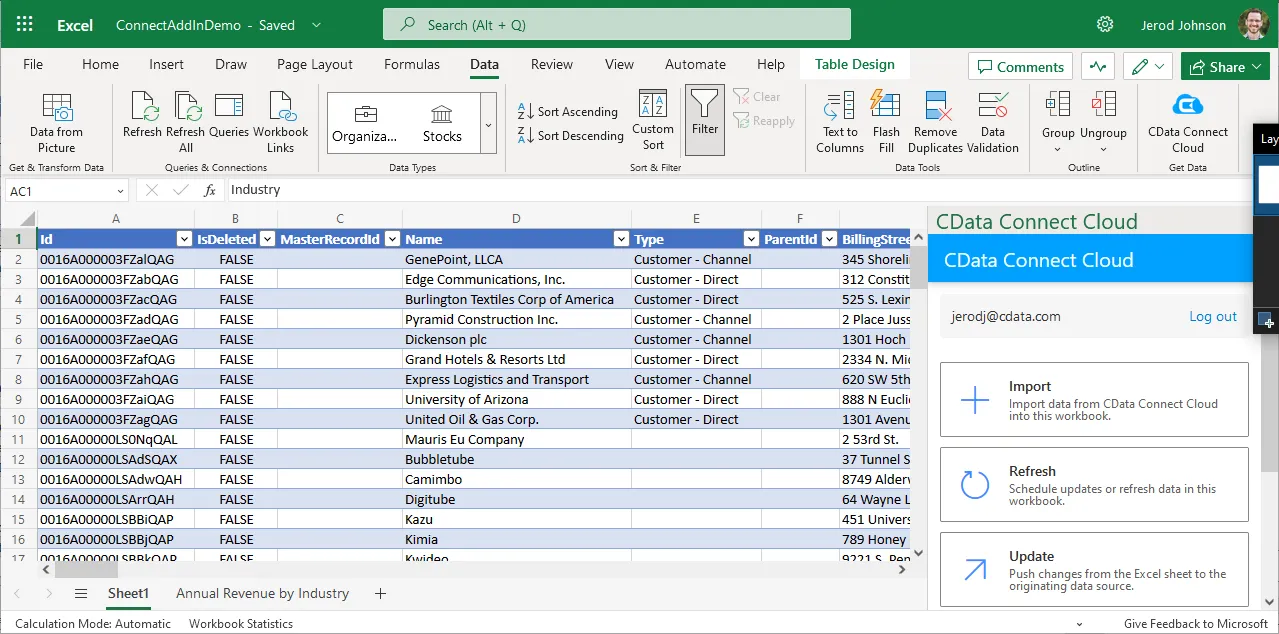Select the Text to Columns tool
1279x634 pixels.
tap(839, 119)
